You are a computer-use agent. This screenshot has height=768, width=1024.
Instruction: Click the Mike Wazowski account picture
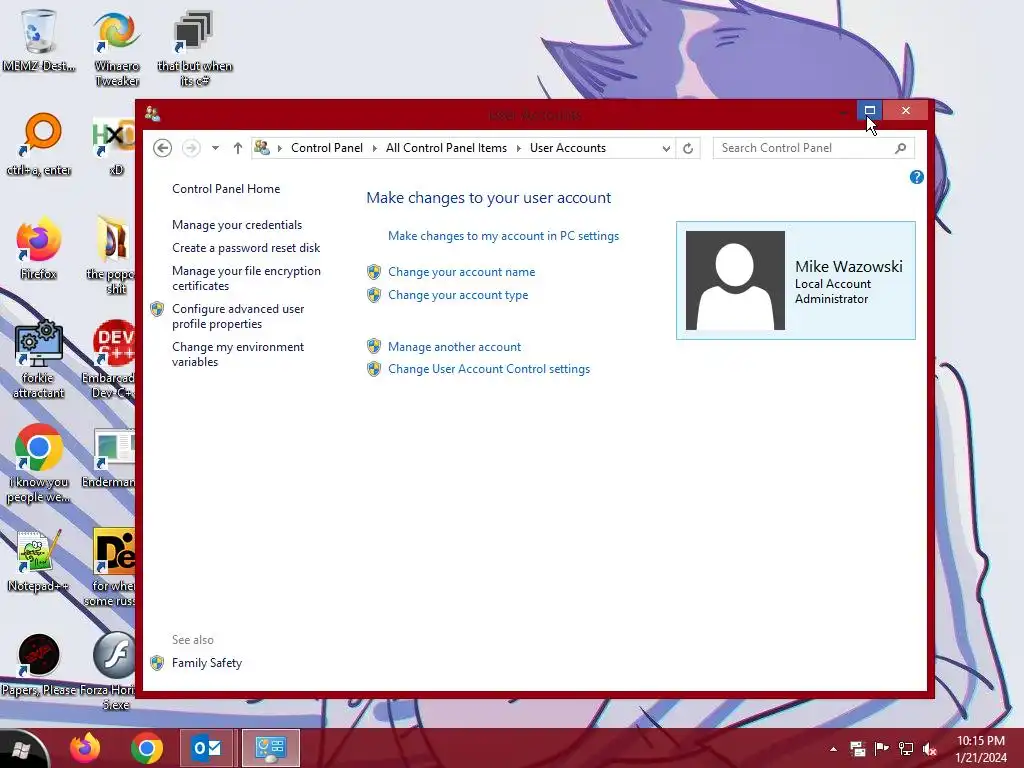pyautogui.click(x=735, y=280)
